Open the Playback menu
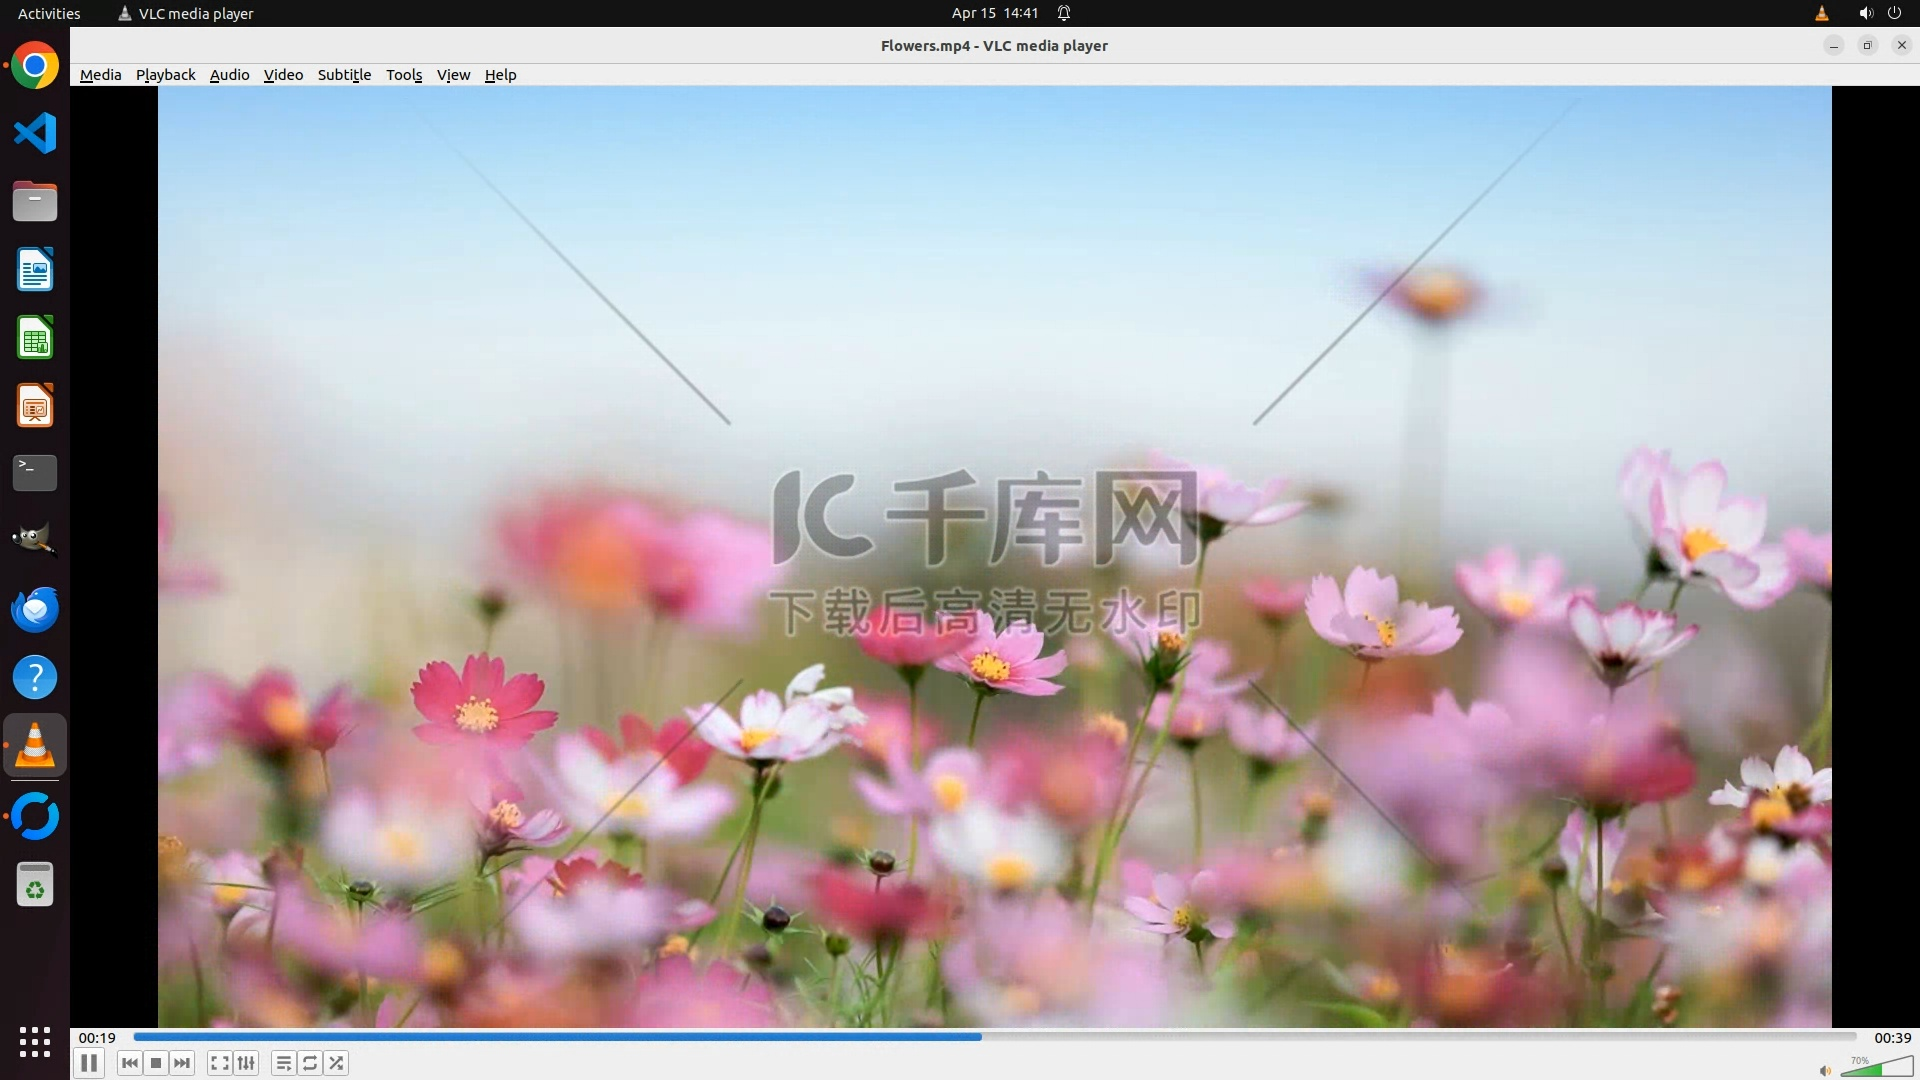The image size is (1920, 1080). pos(165,75)
